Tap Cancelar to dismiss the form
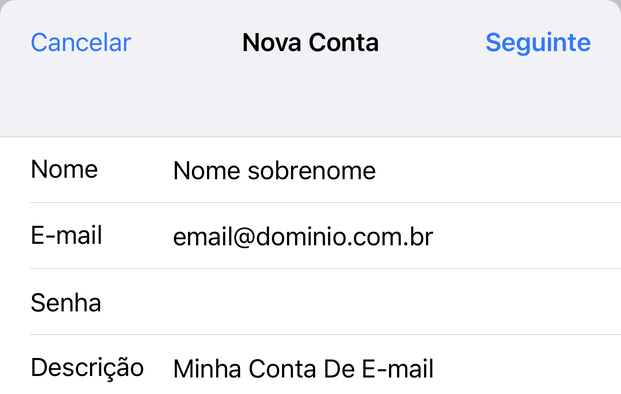Screen dimensions: 621x394 point(81,42)
